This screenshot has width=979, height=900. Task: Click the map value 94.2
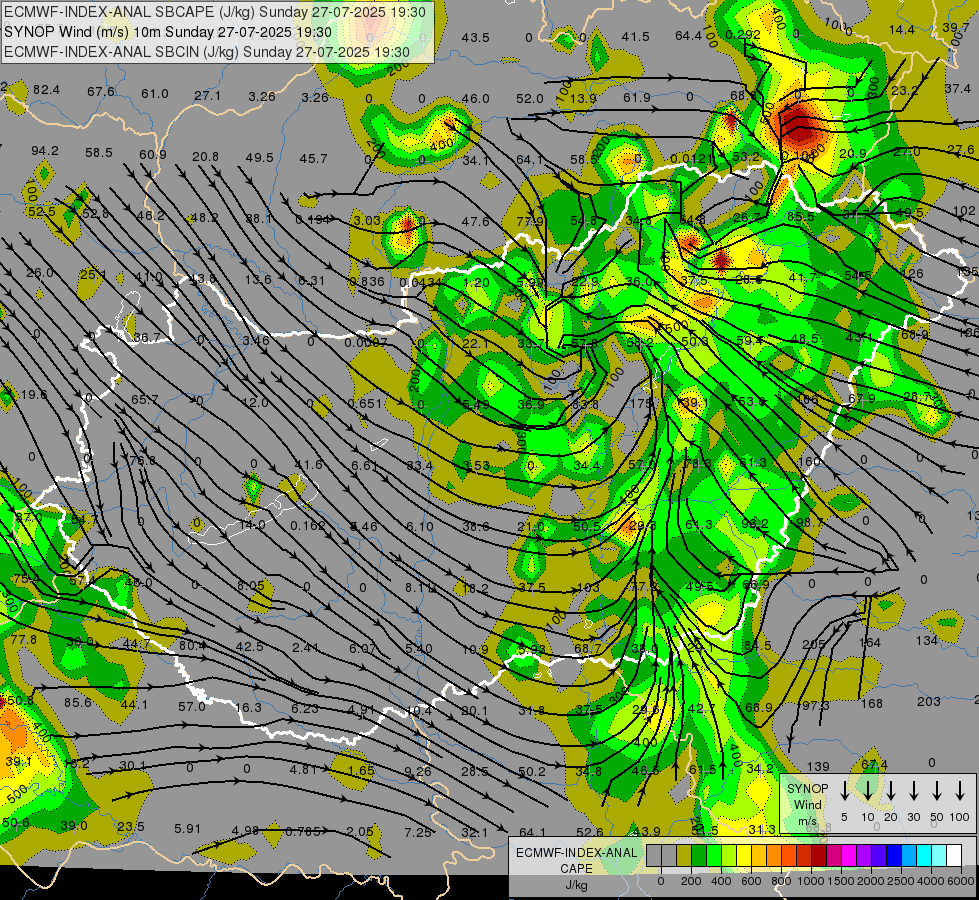pos(45,151)
